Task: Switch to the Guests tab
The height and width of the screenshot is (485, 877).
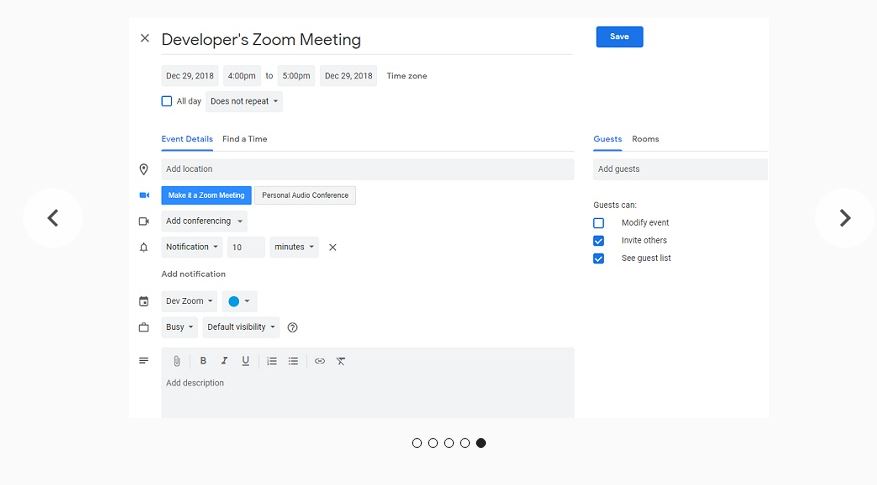Action: click(607, 139)
